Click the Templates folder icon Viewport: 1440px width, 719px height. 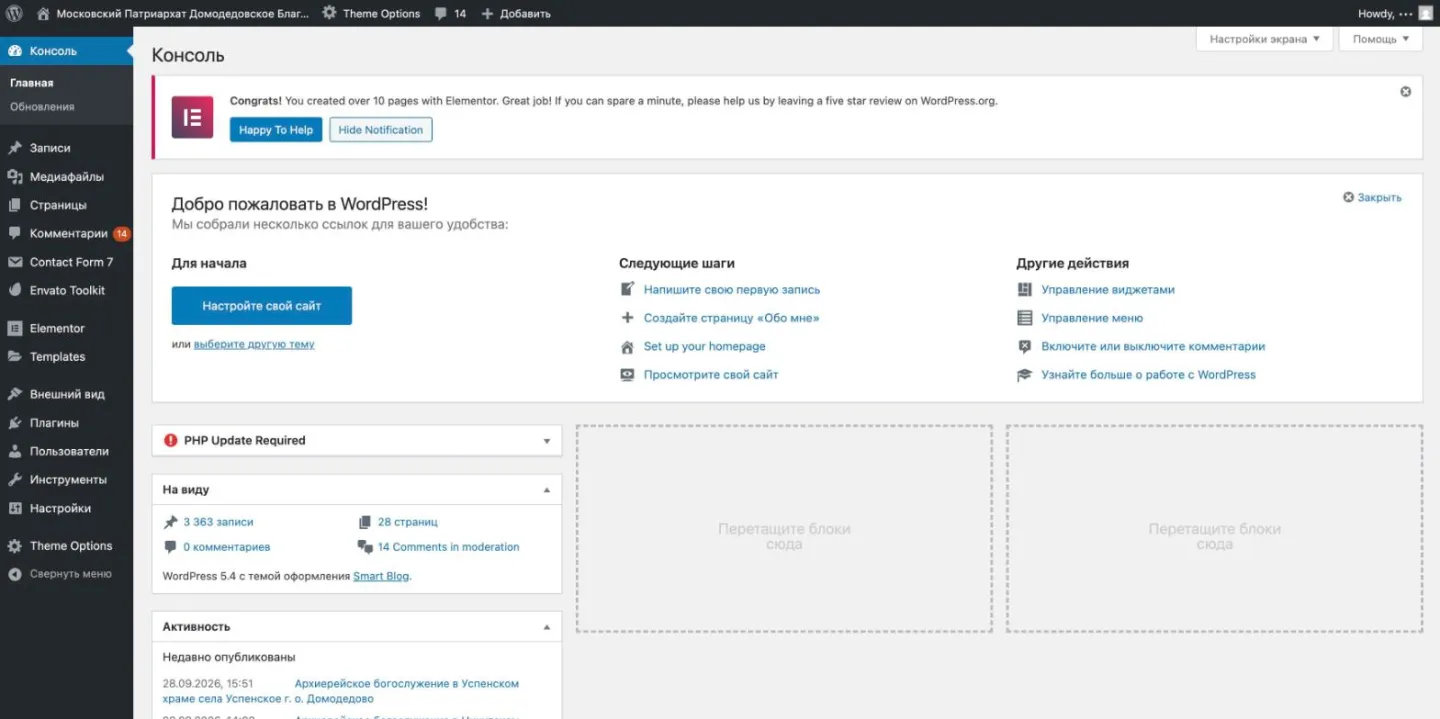(x=14, y=357)
